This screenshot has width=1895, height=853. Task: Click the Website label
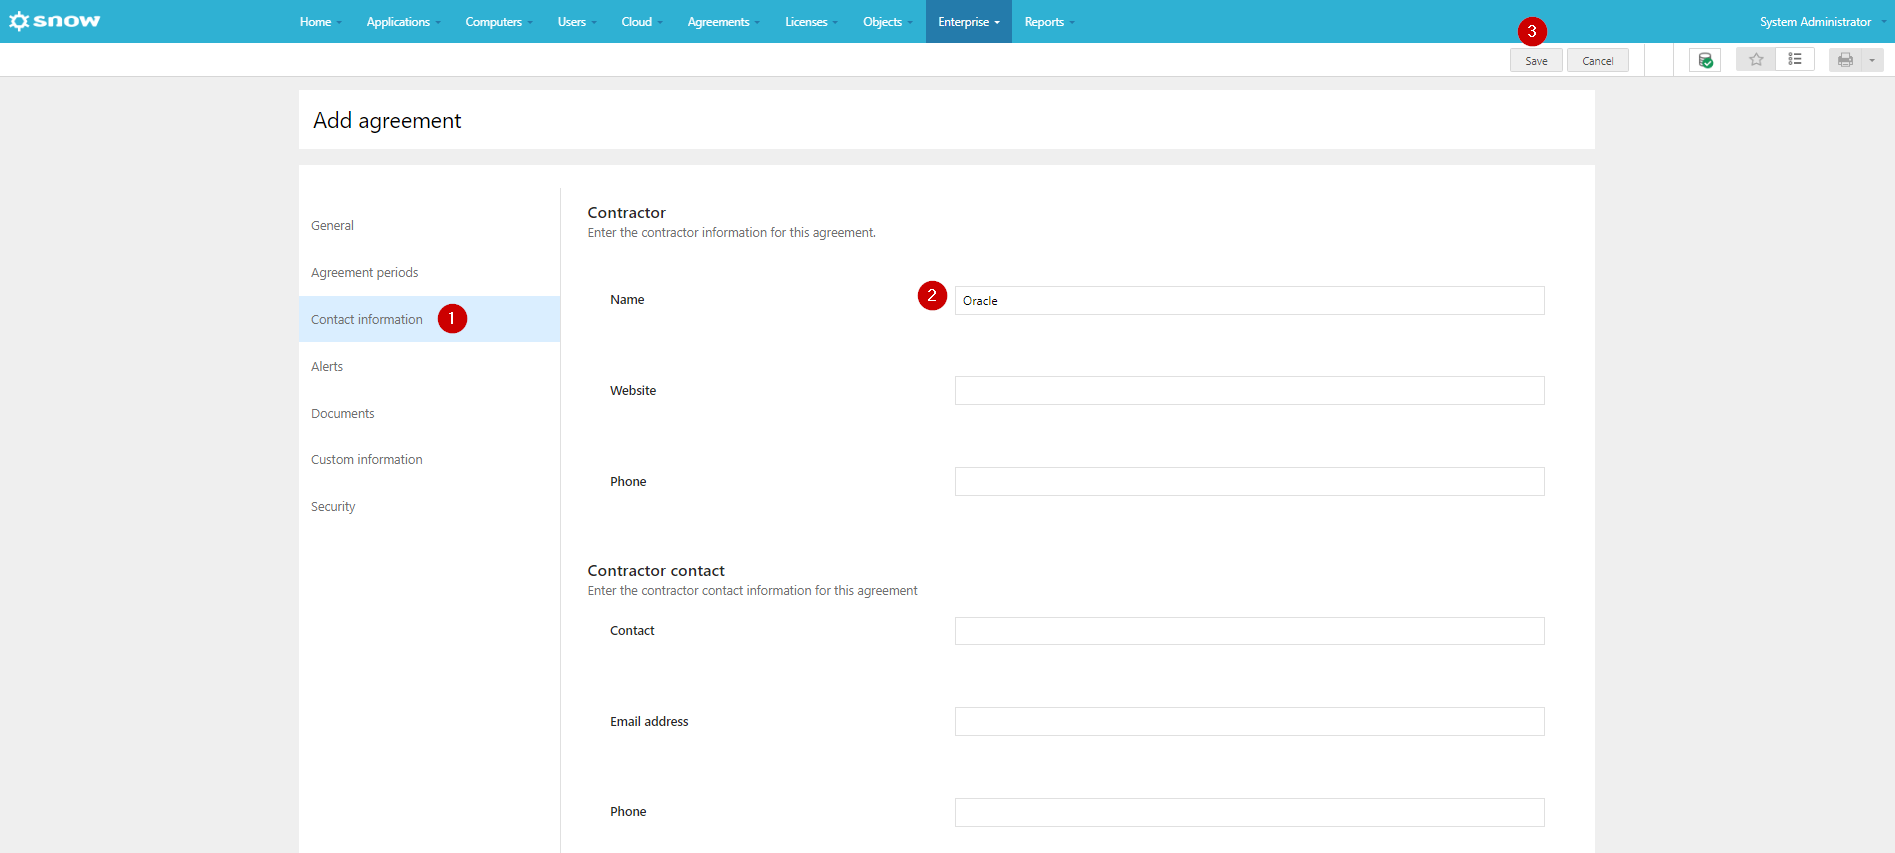point(633,391)
